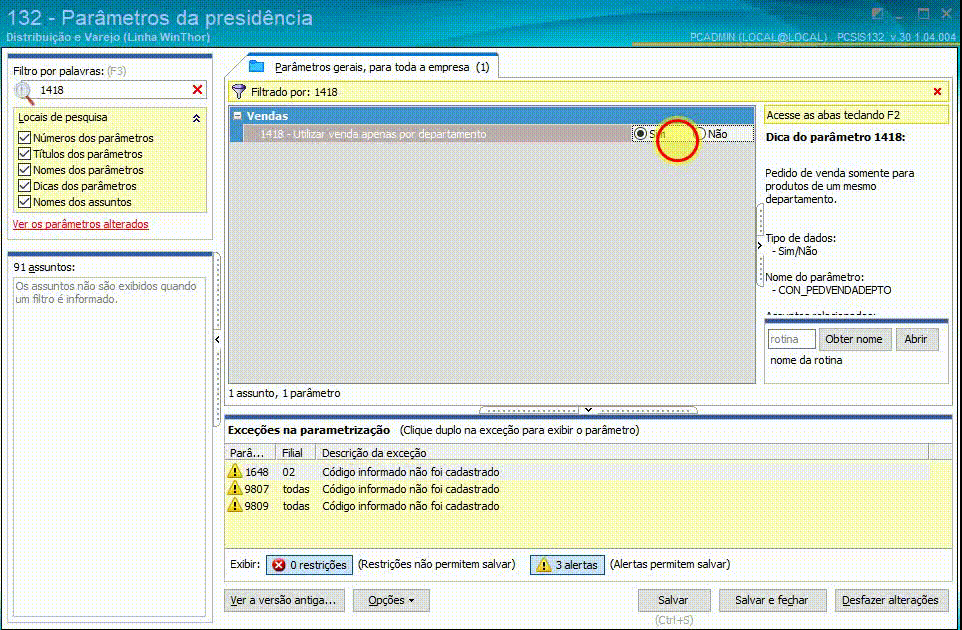Click the 'Salvar' button
Image resolution: width=962 pixels, height=630 pixels.
[673, 601]
